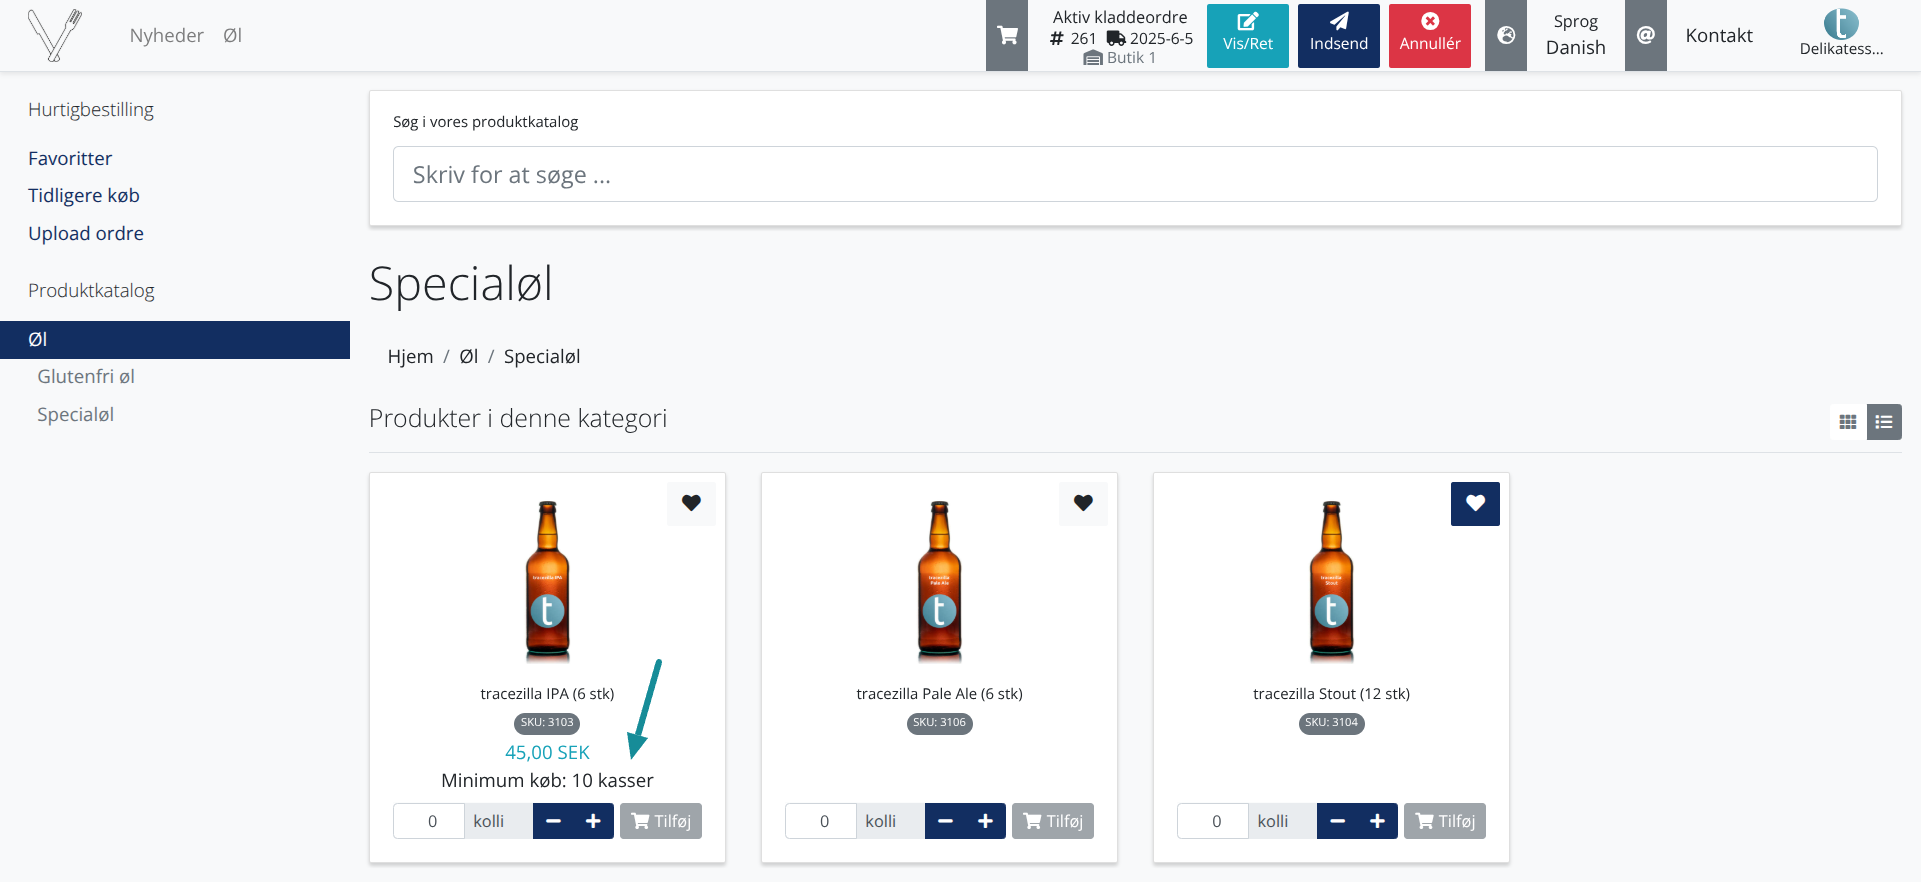
Task: Unfavorite the tracezilla Stout product
Action: click(x=1475, y=504)
